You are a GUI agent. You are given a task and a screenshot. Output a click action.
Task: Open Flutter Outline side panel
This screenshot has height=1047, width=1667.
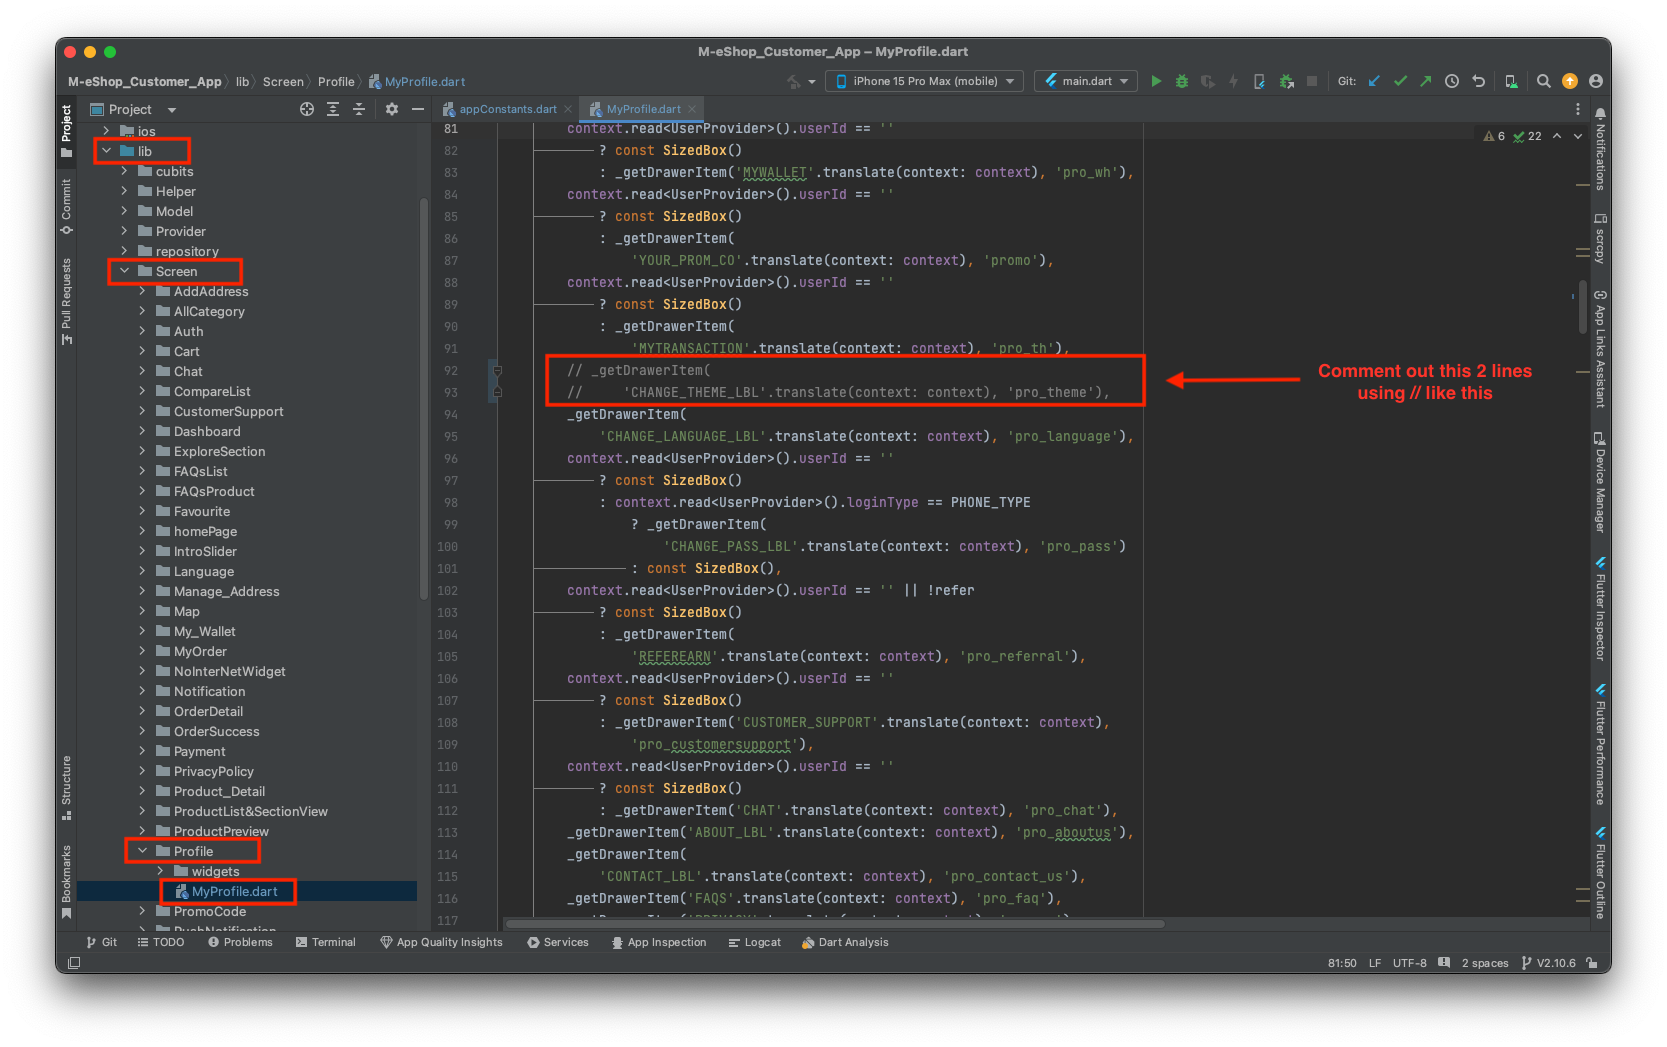1600,873
